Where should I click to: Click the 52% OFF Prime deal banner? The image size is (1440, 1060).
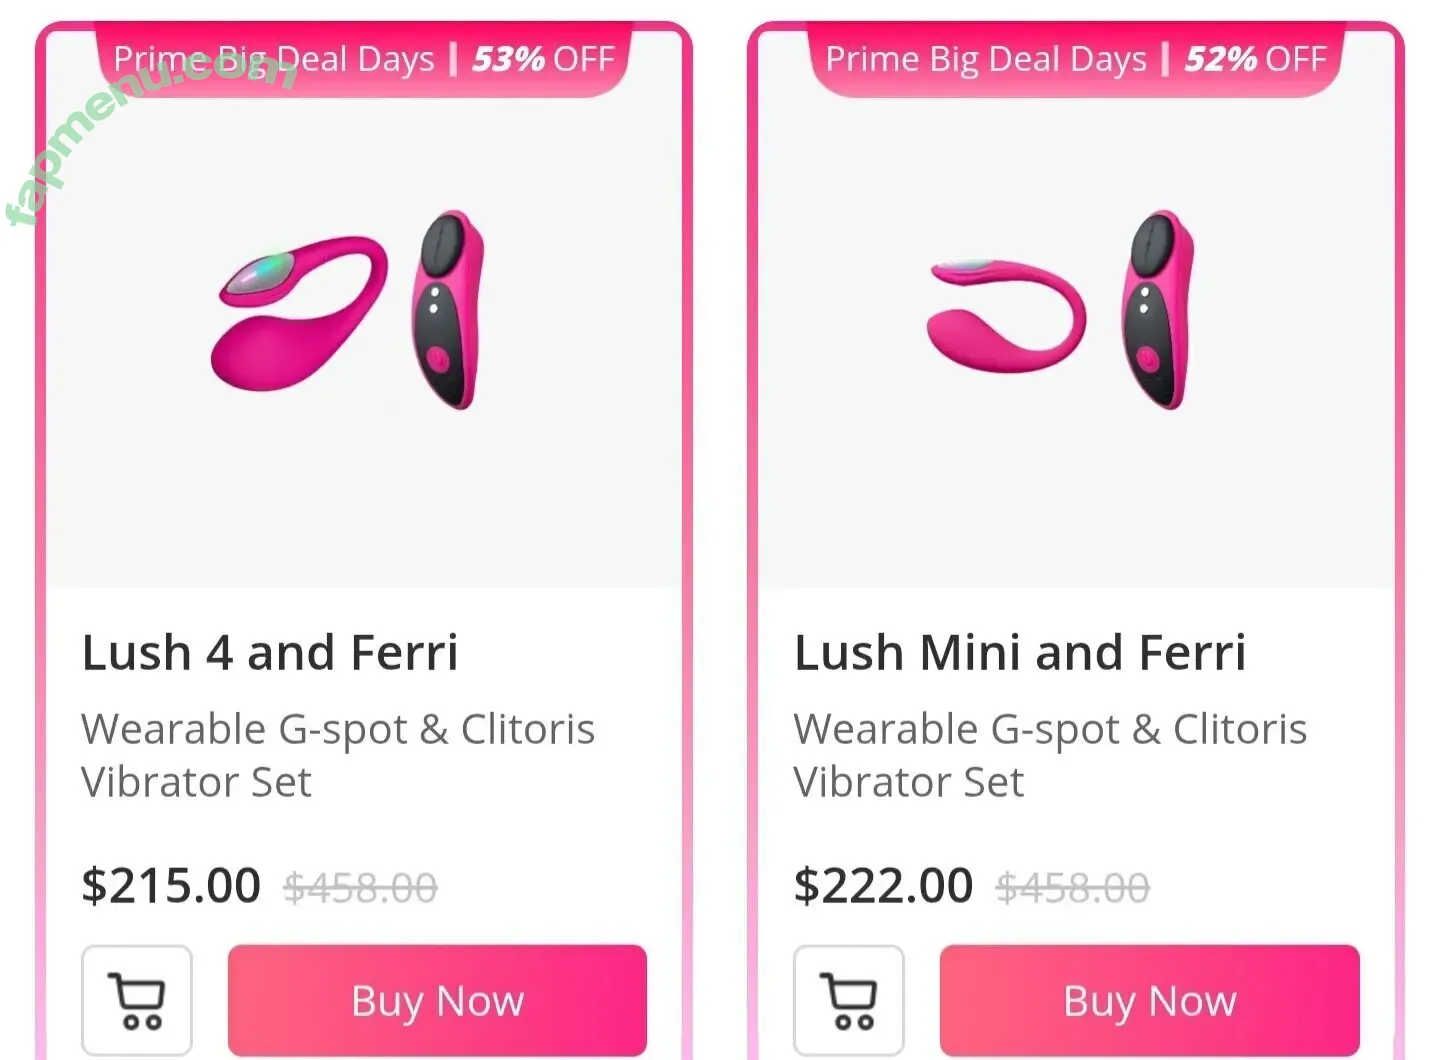coord(1076,60)
